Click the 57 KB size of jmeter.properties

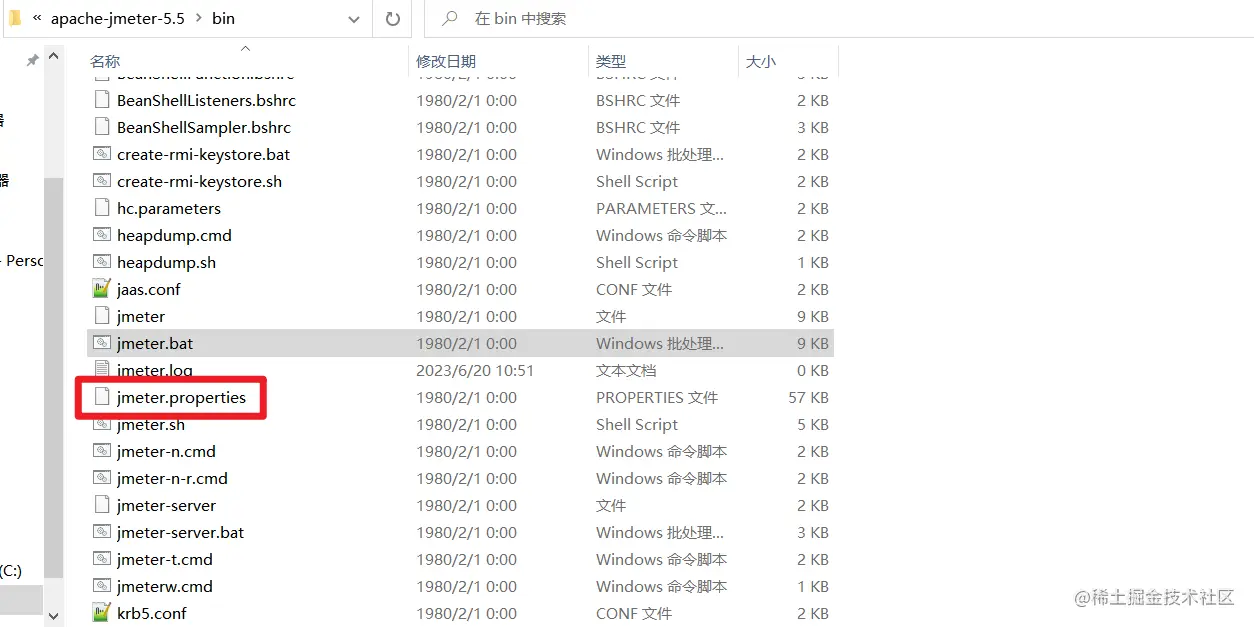click(808, 397)
